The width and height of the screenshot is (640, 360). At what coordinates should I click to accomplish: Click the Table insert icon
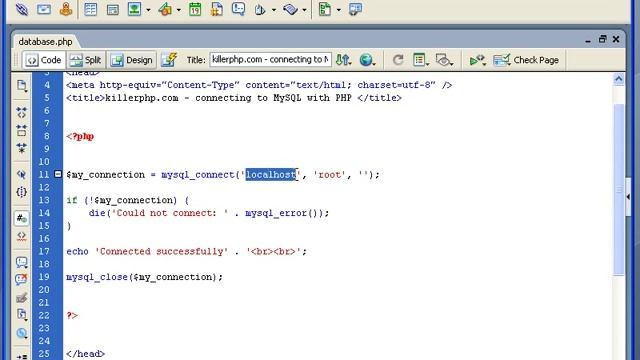coord(90,9)
